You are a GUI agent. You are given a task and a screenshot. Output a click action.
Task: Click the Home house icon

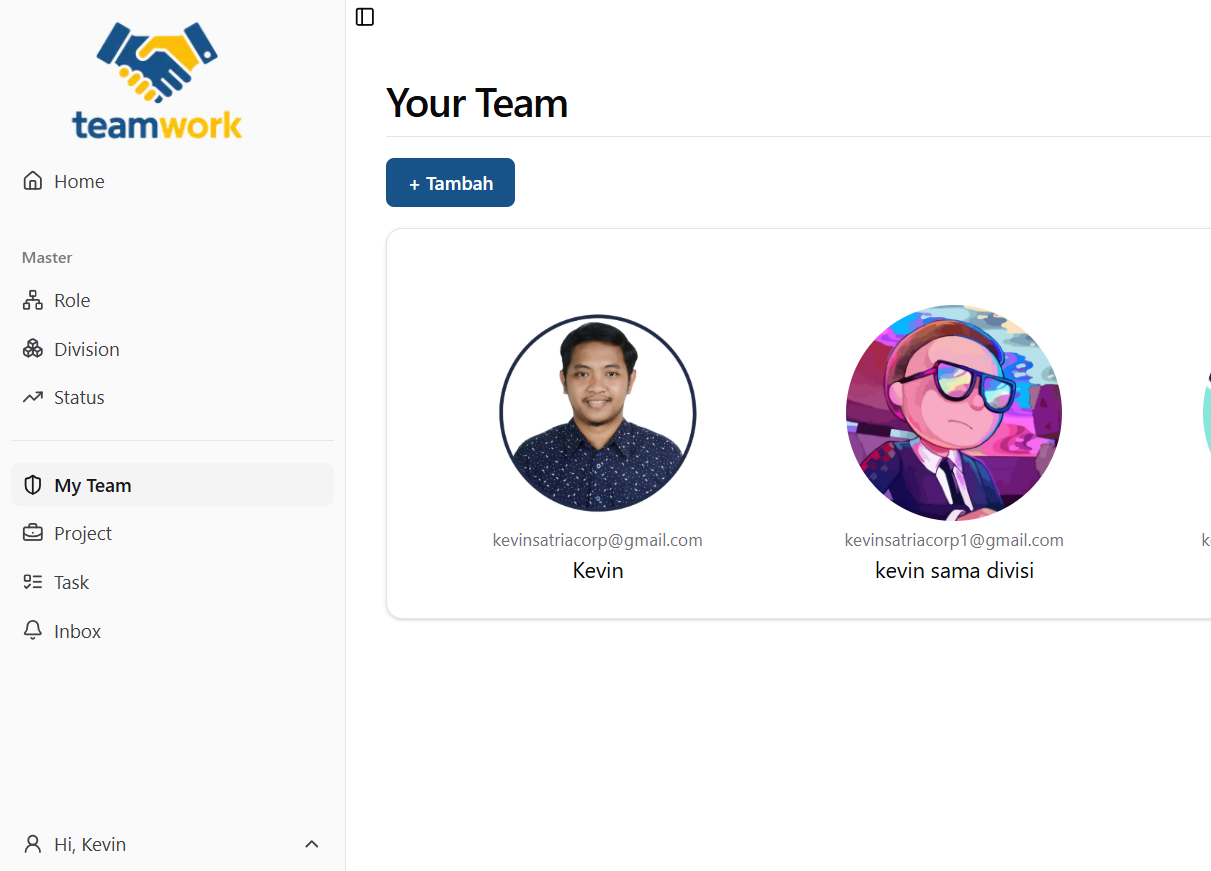coord(33,181)
